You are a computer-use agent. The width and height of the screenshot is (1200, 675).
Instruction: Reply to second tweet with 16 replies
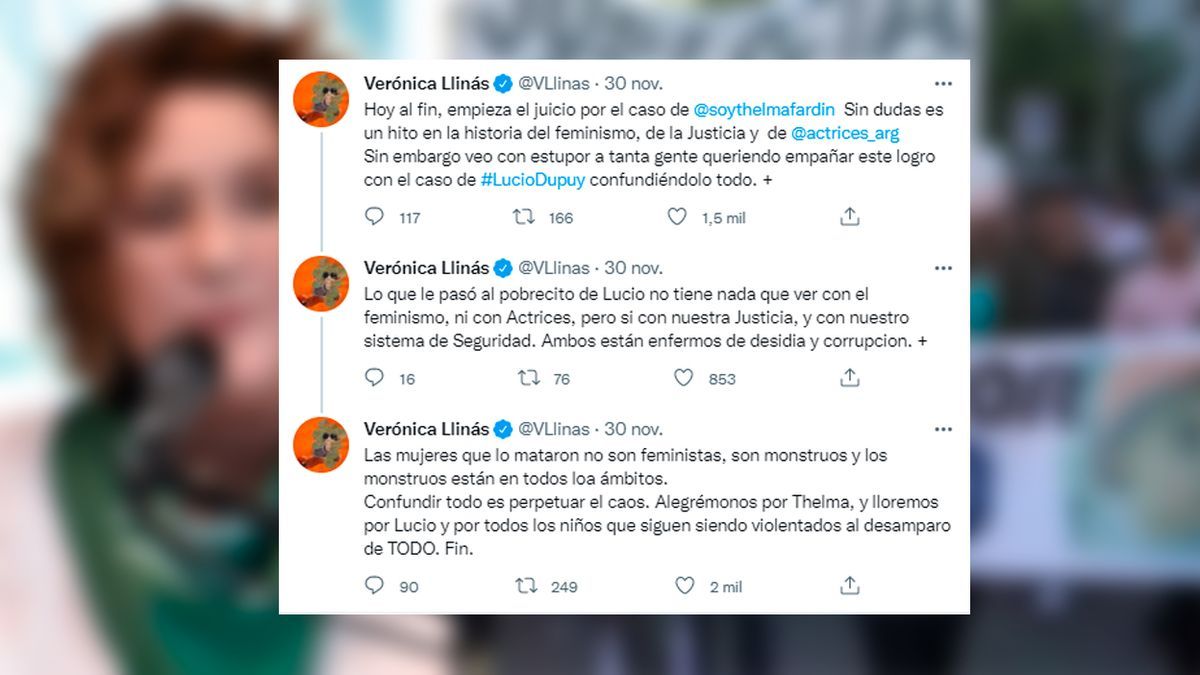point(374,378)
